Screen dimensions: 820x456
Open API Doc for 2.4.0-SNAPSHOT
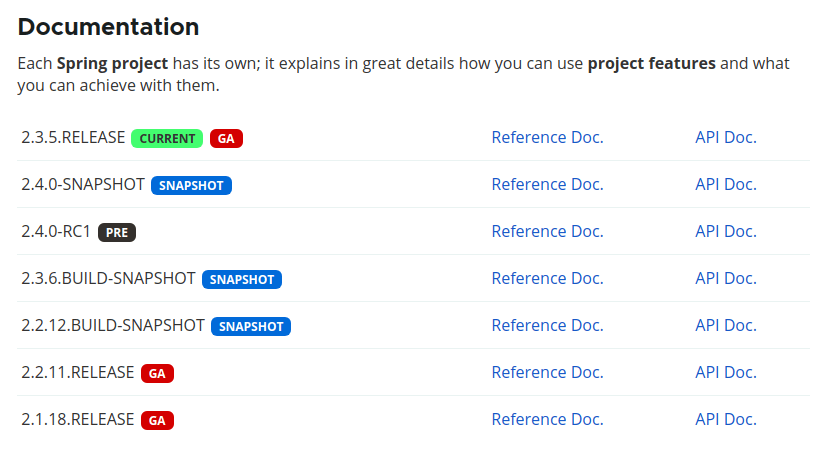click(x=726, y=185)
